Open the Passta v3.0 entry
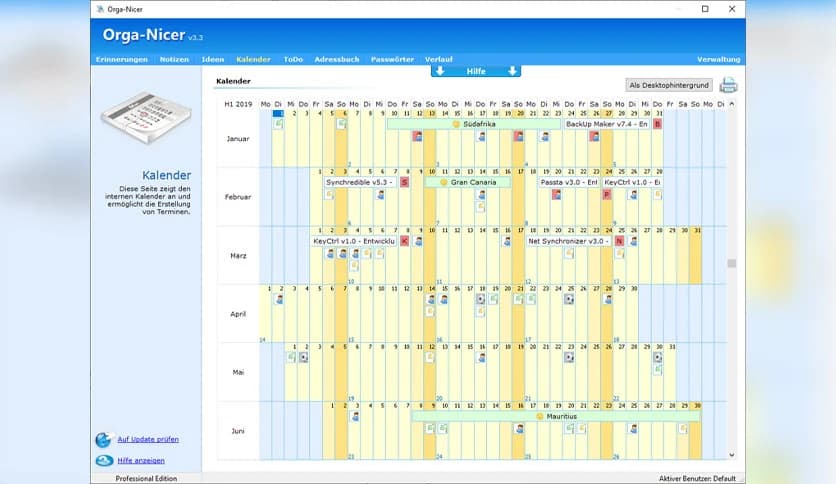Screen dimensions: 836x484 (569, 182)
